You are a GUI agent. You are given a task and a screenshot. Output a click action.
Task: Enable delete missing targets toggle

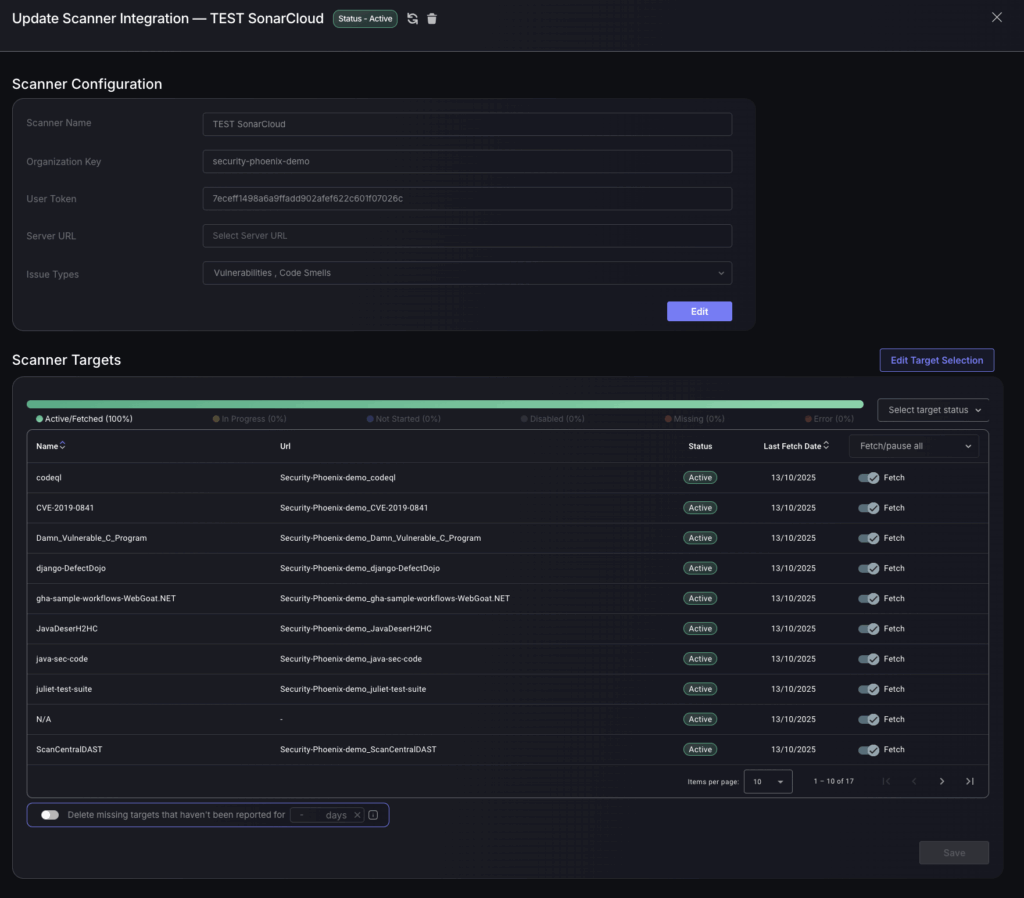pyautogui.click(x=50, y=815)
